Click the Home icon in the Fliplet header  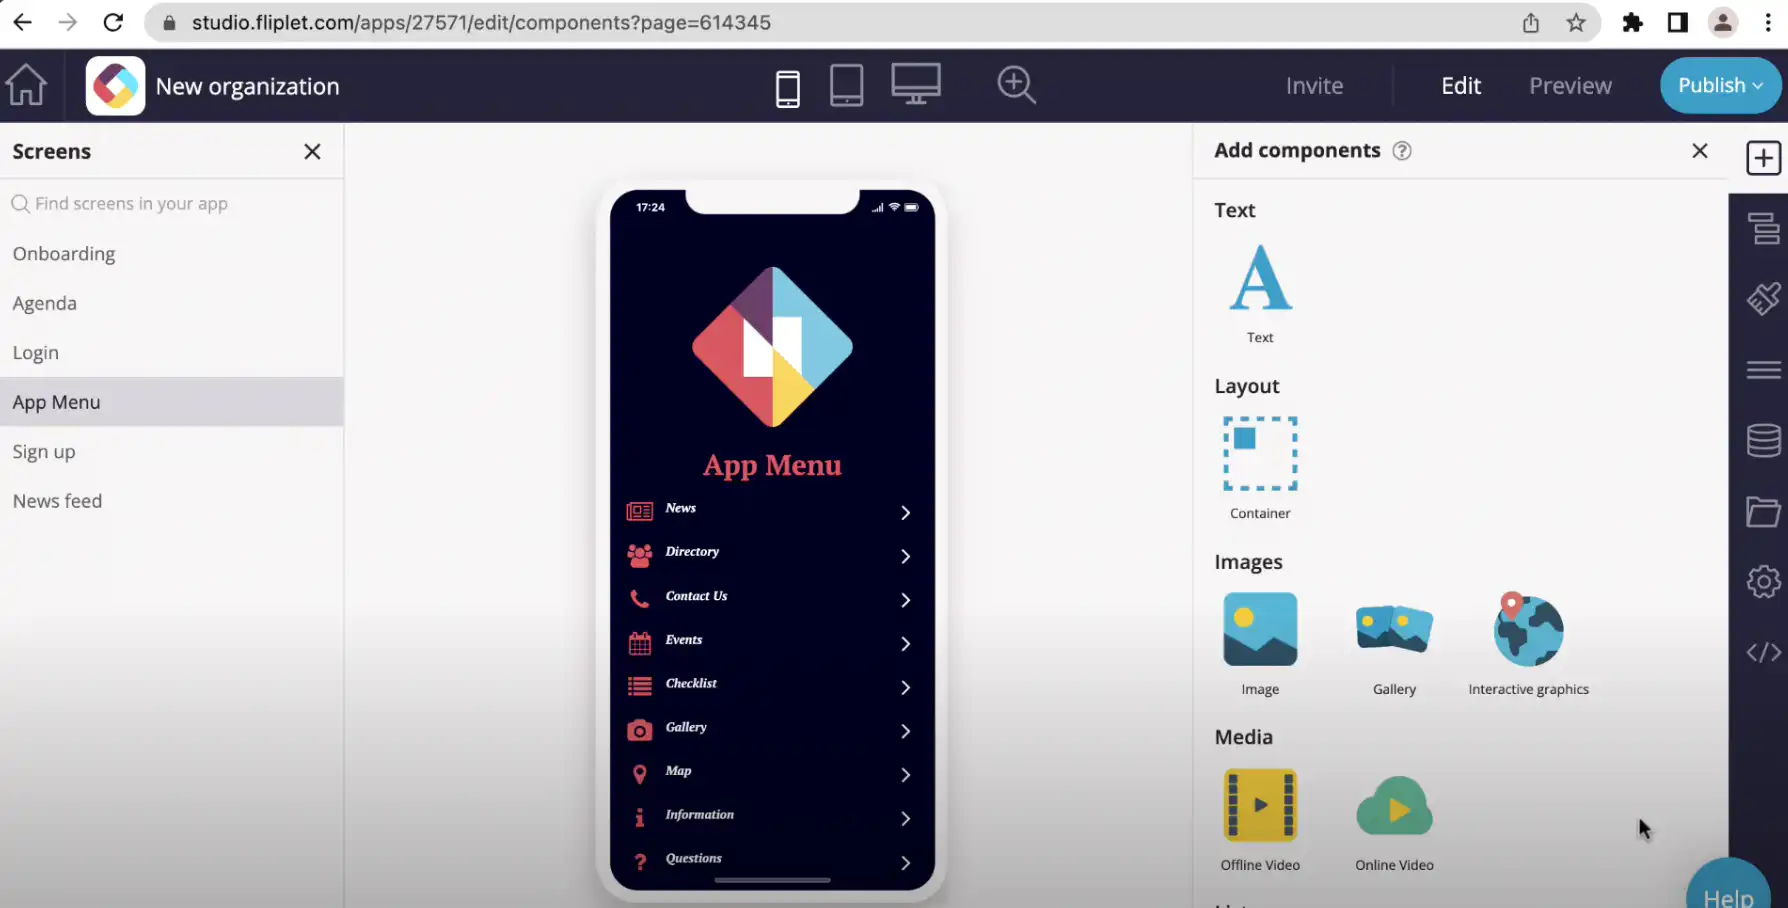pos(27,85)
